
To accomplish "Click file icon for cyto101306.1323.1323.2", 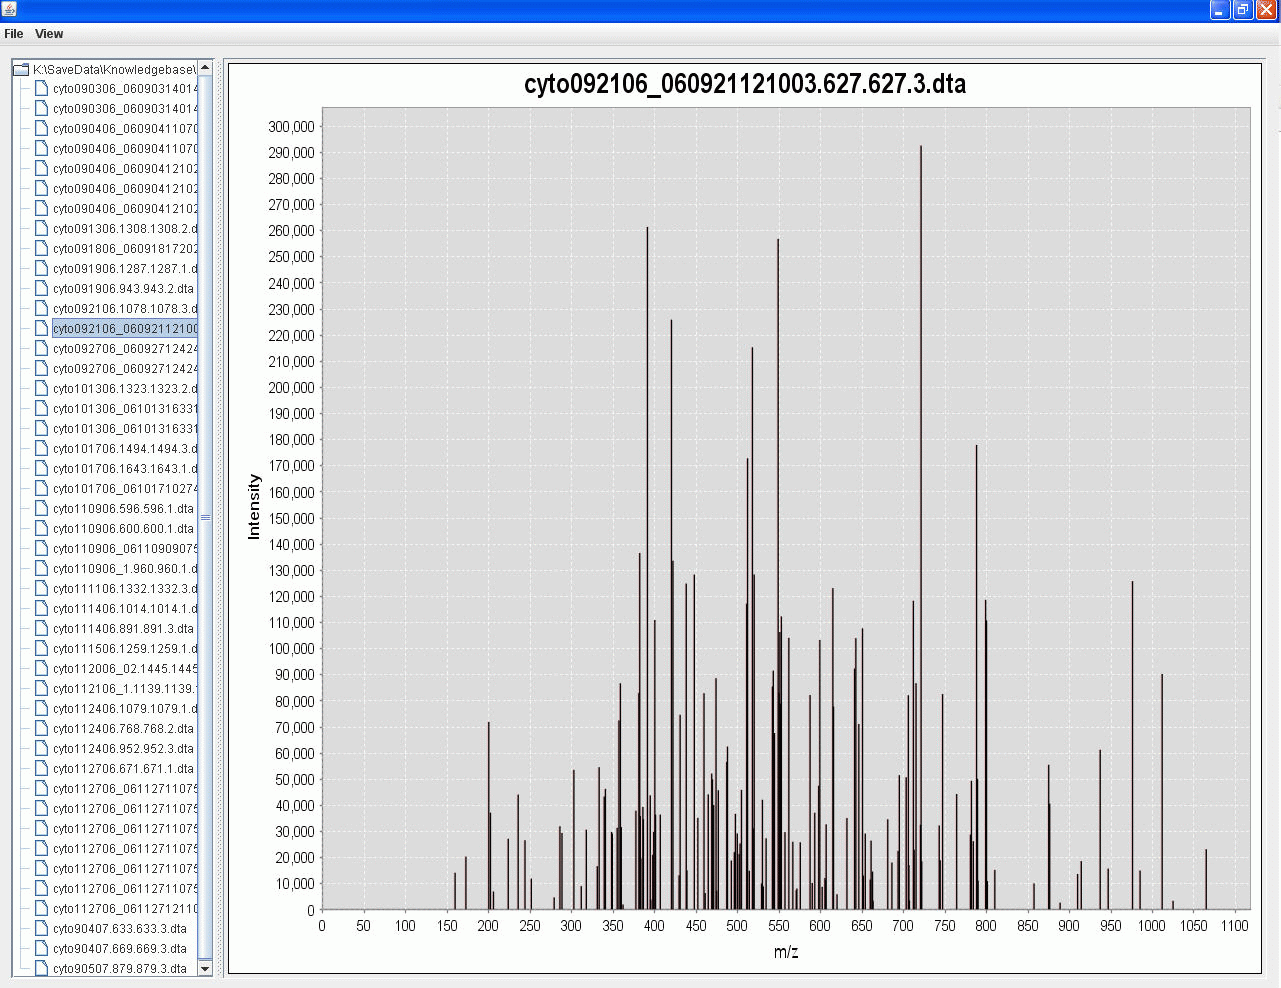I will [41, 388].
